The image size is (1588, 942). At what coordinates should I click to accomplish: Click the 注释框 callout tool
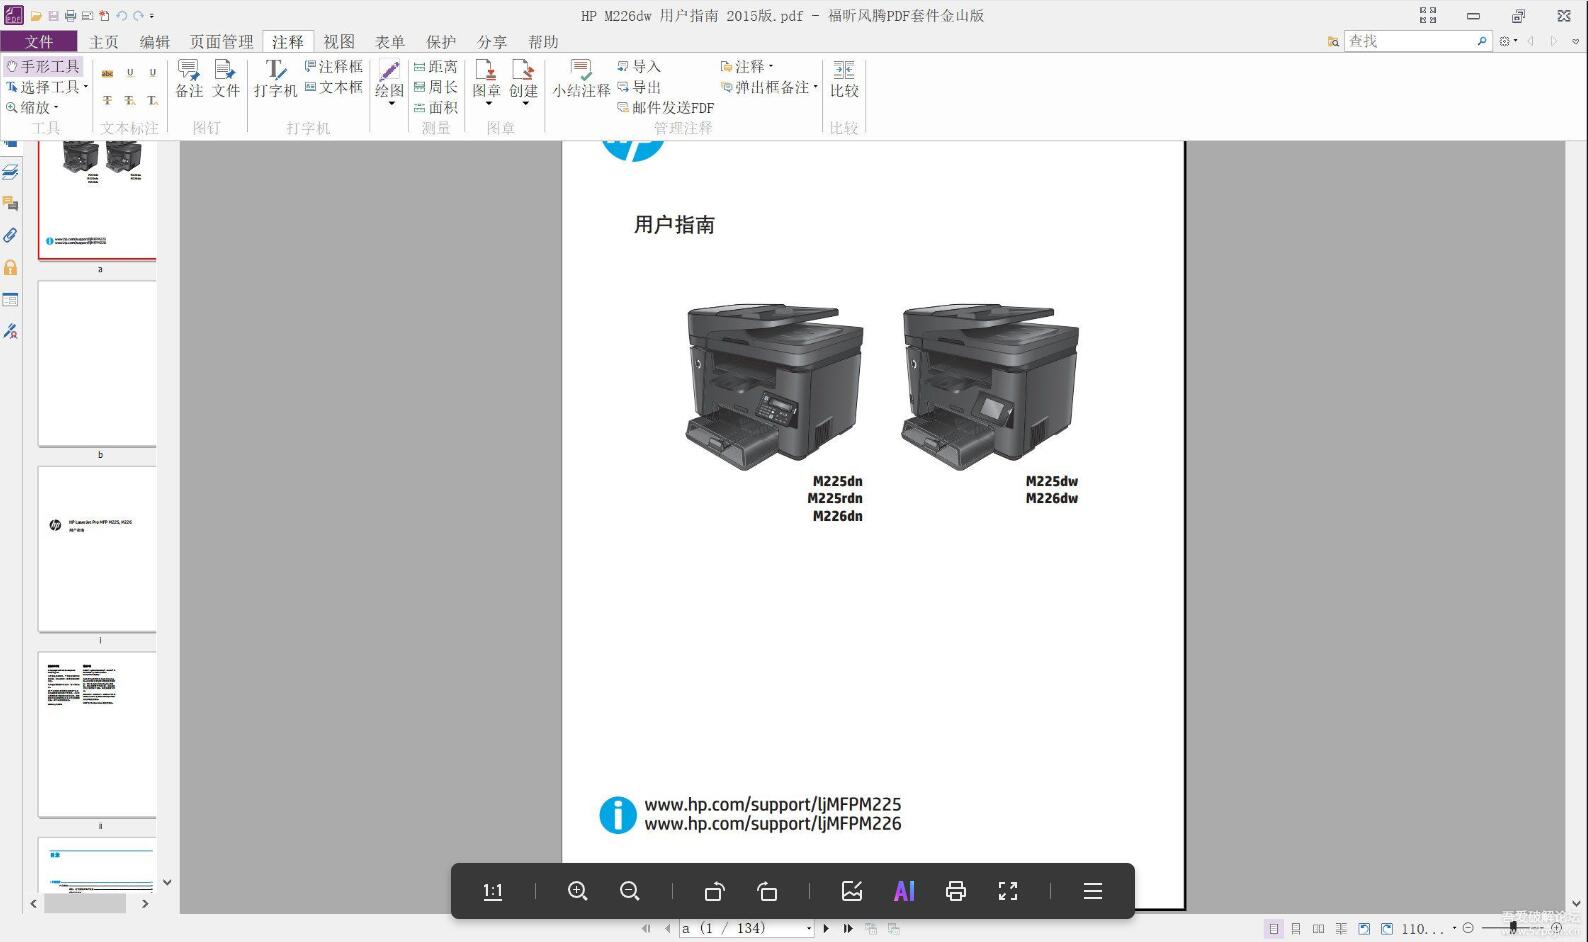(334, 66)
